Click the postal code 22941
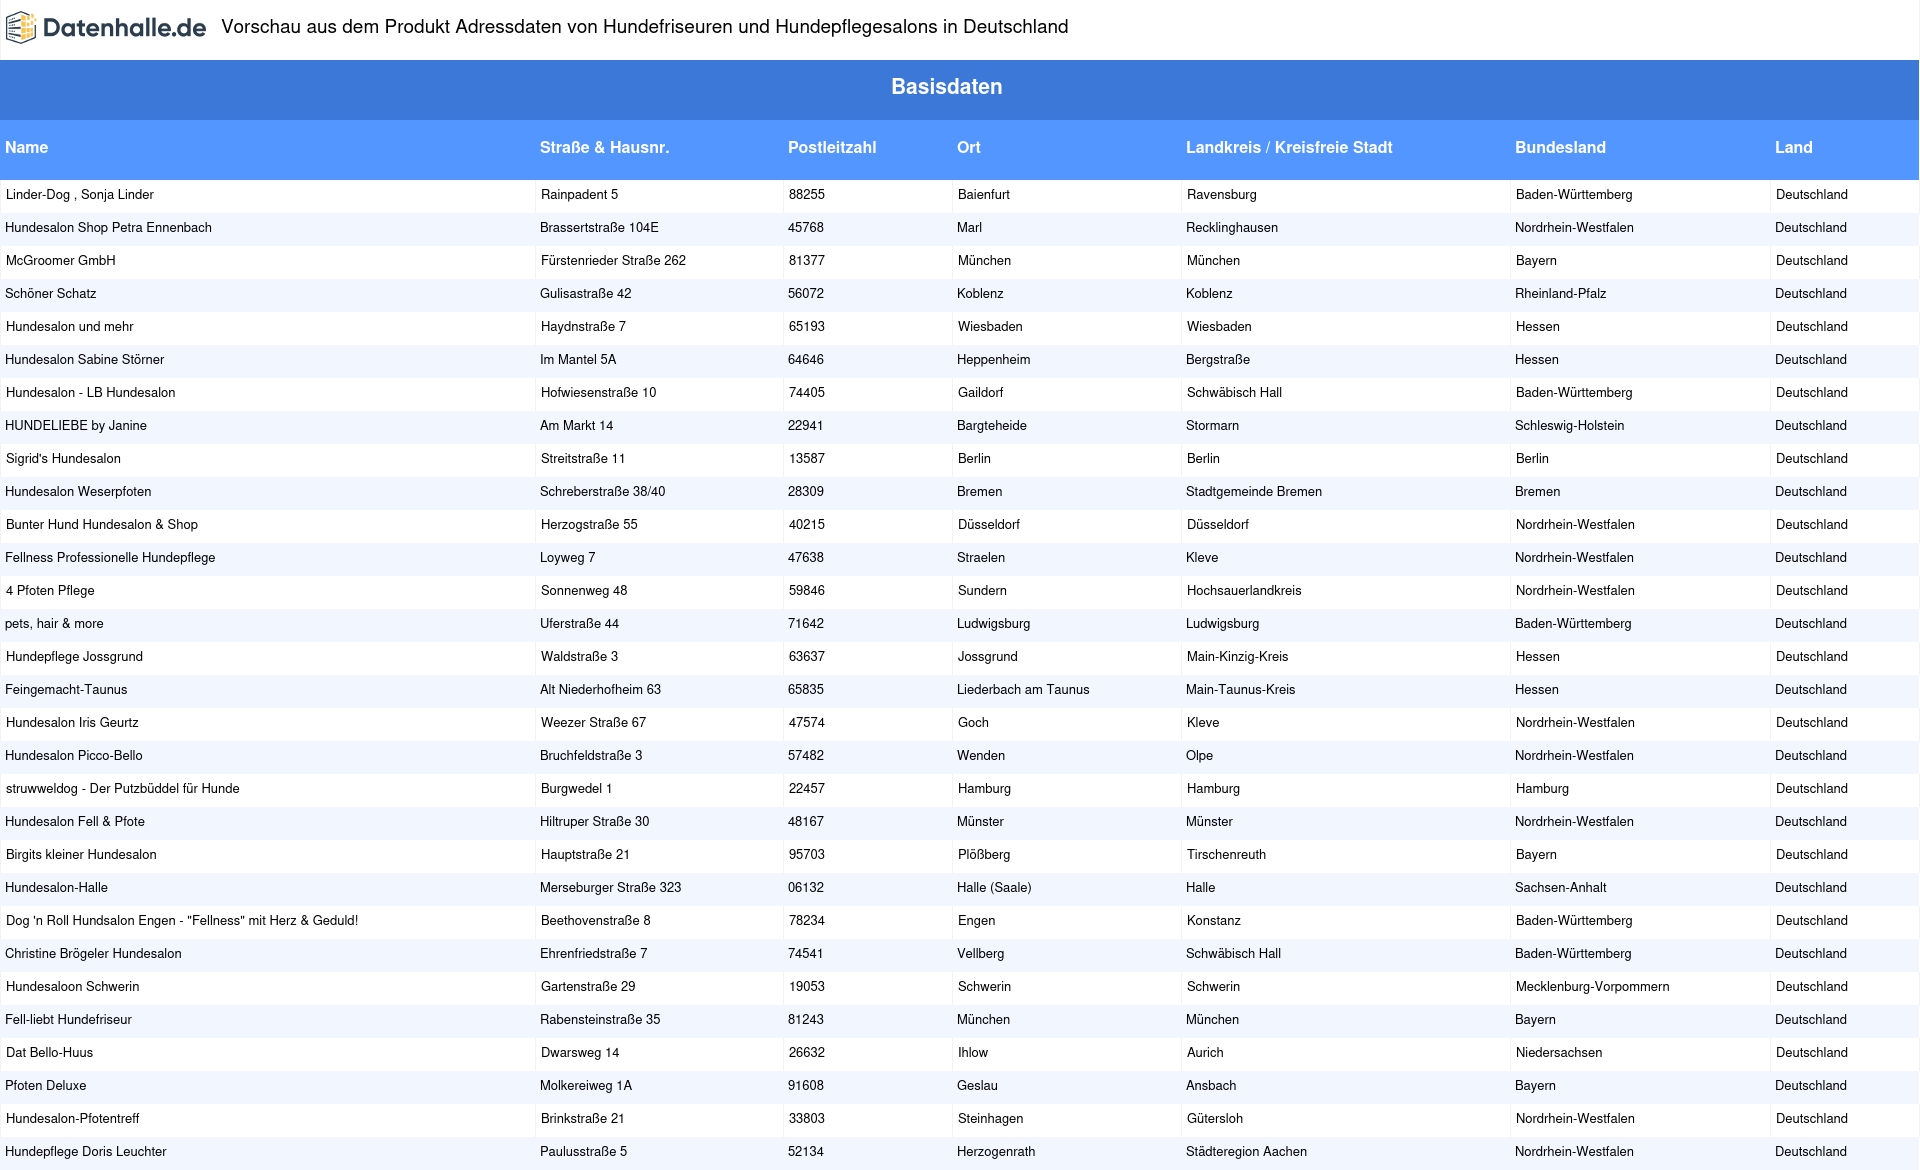Viewport: 1920px width, 1170px height. 806,425
